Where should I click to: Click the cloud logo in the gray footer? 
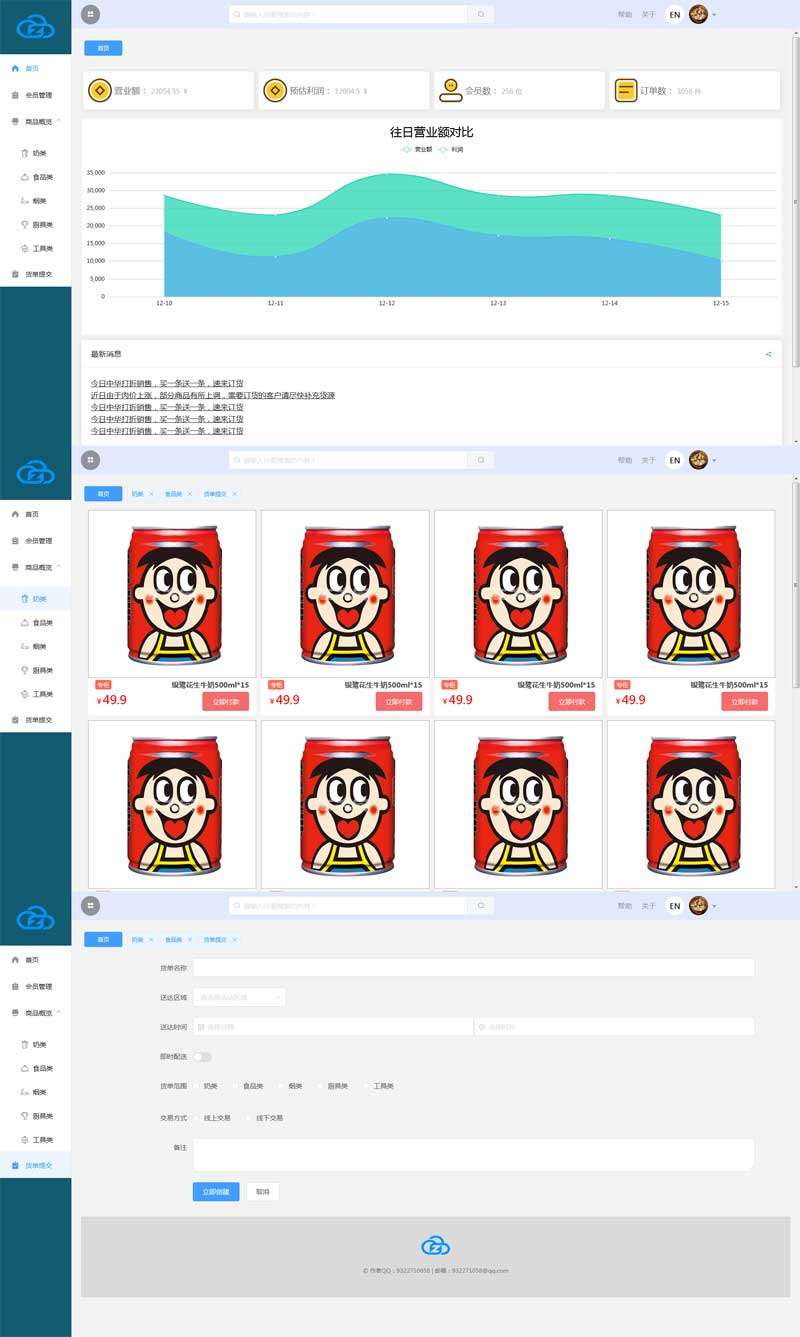[x=435, y=1245]
